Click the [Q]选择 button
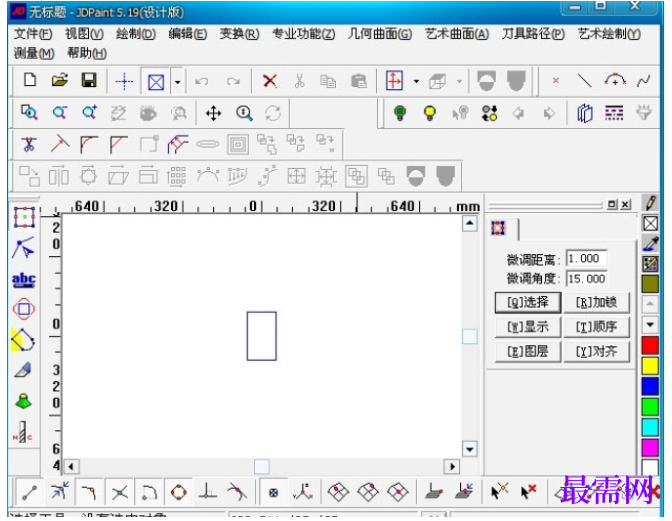This screenshot has width=672, height=521. pyautogui.click(x=528, y=302)
